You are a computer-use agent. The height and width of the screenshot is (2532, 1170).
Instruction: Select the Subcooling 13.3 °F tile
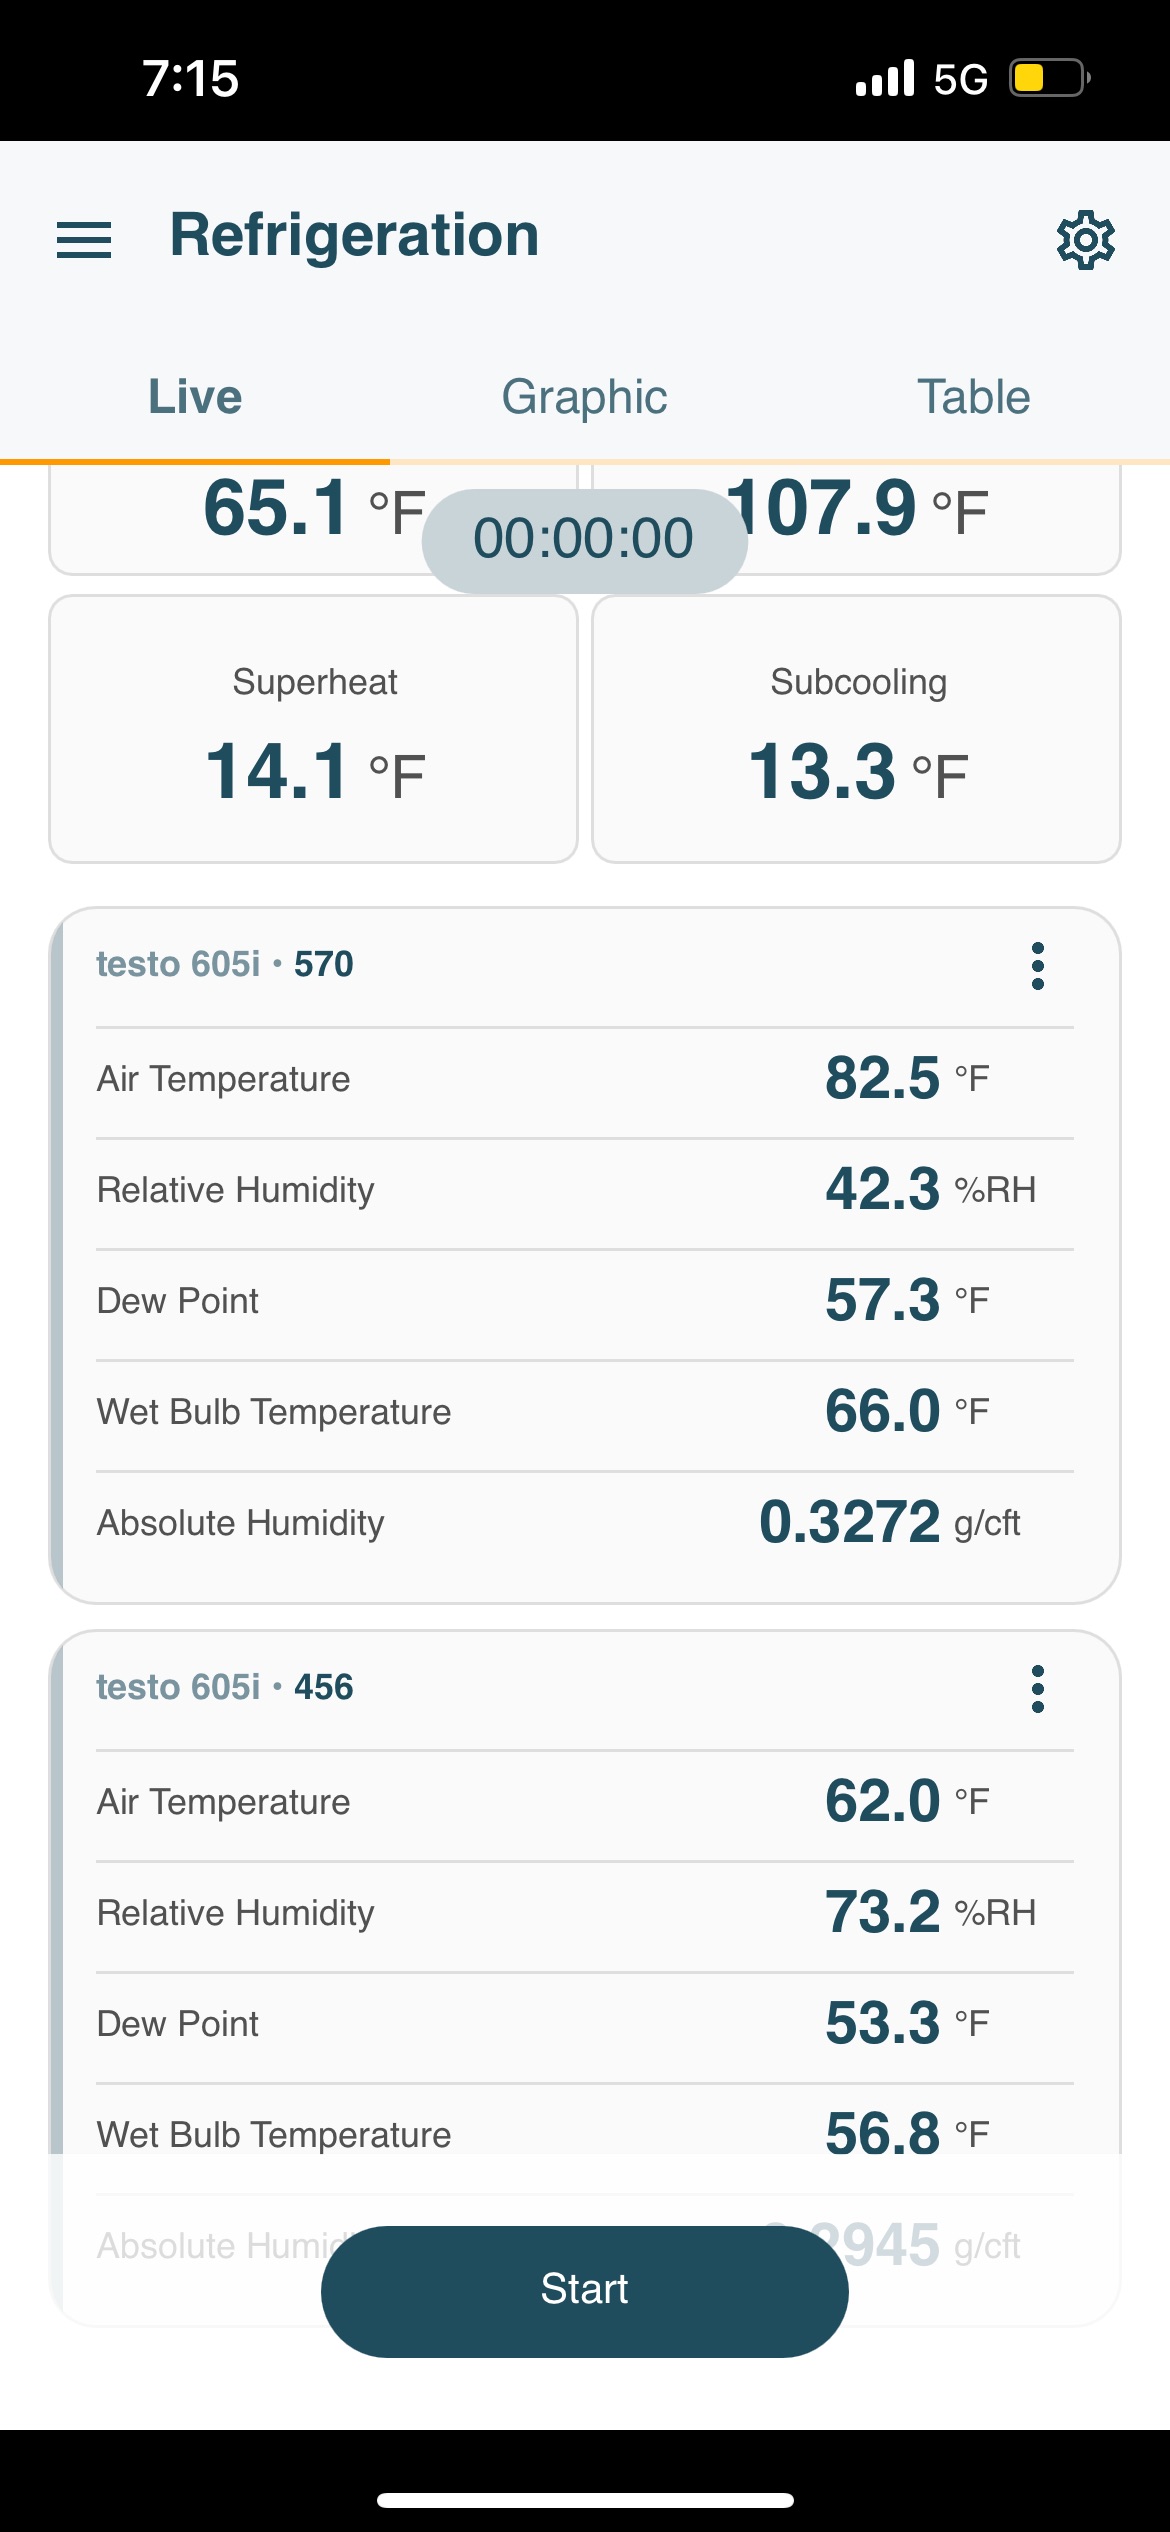[857, 729]
